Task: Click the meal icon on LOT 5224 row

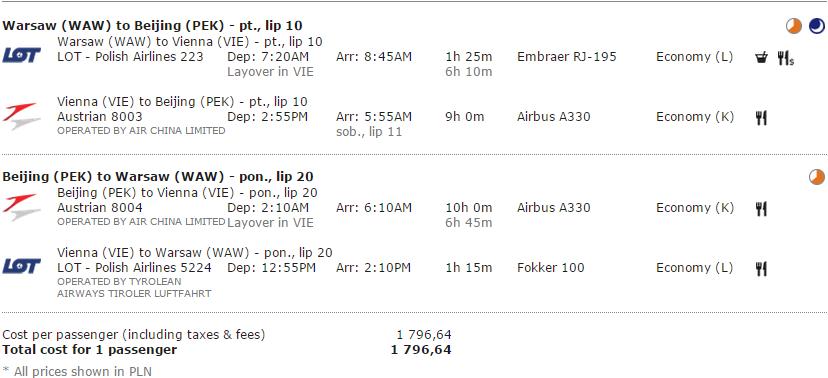Action: (761, 269)
